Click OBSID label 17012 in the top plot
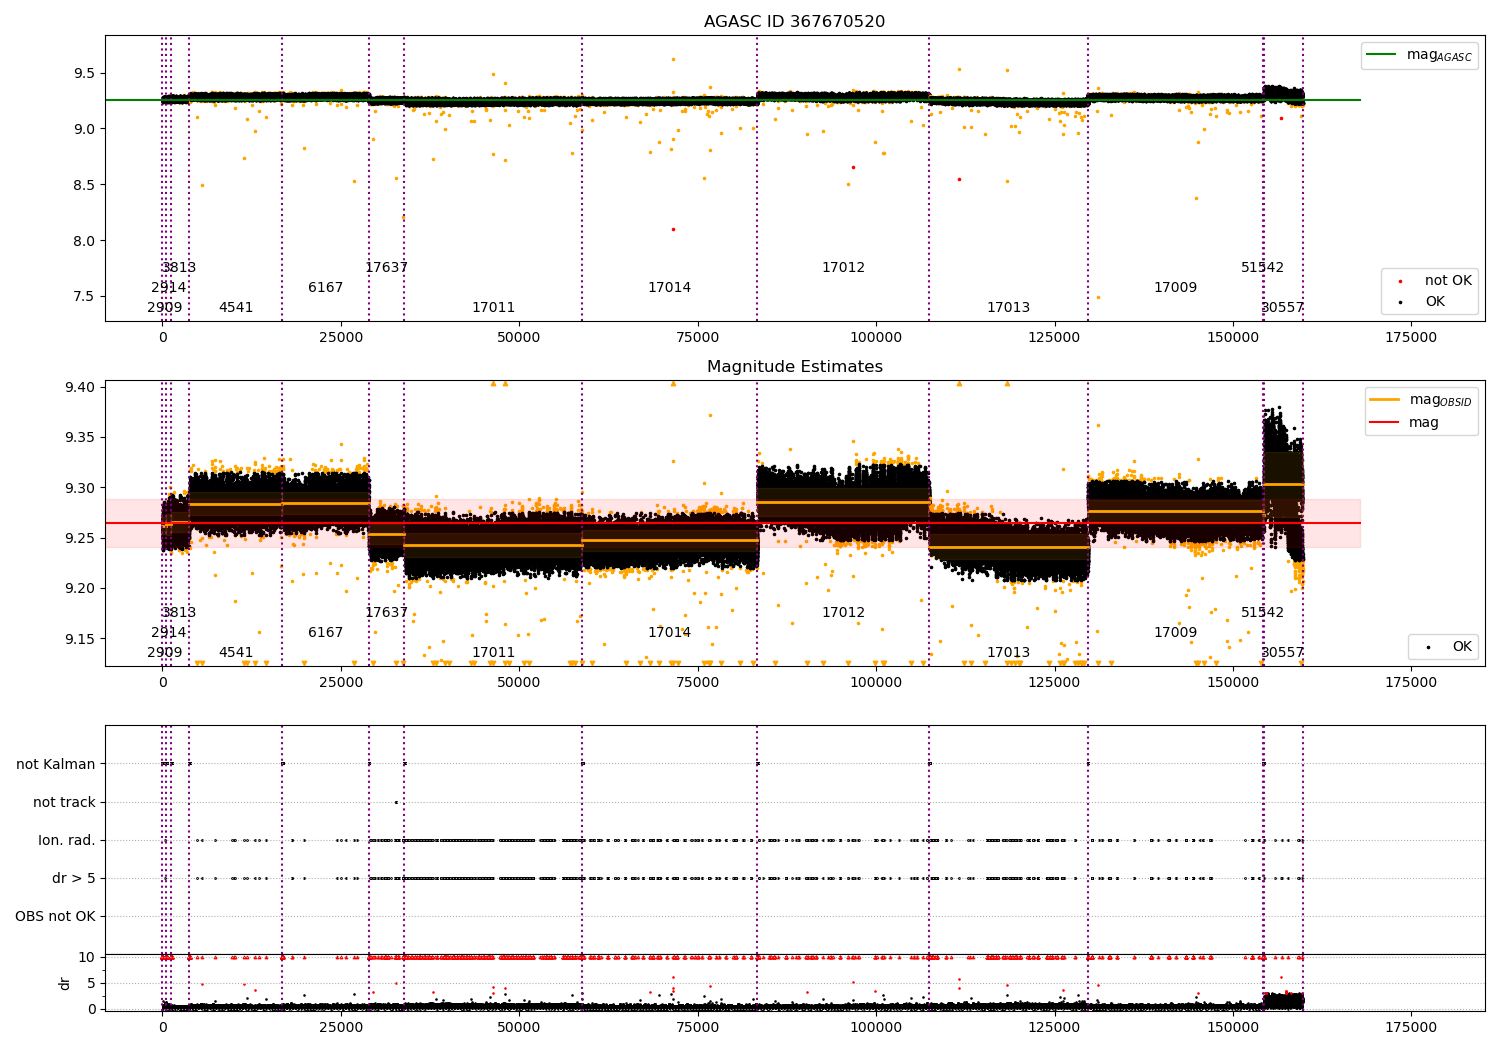 coord(844,268)
